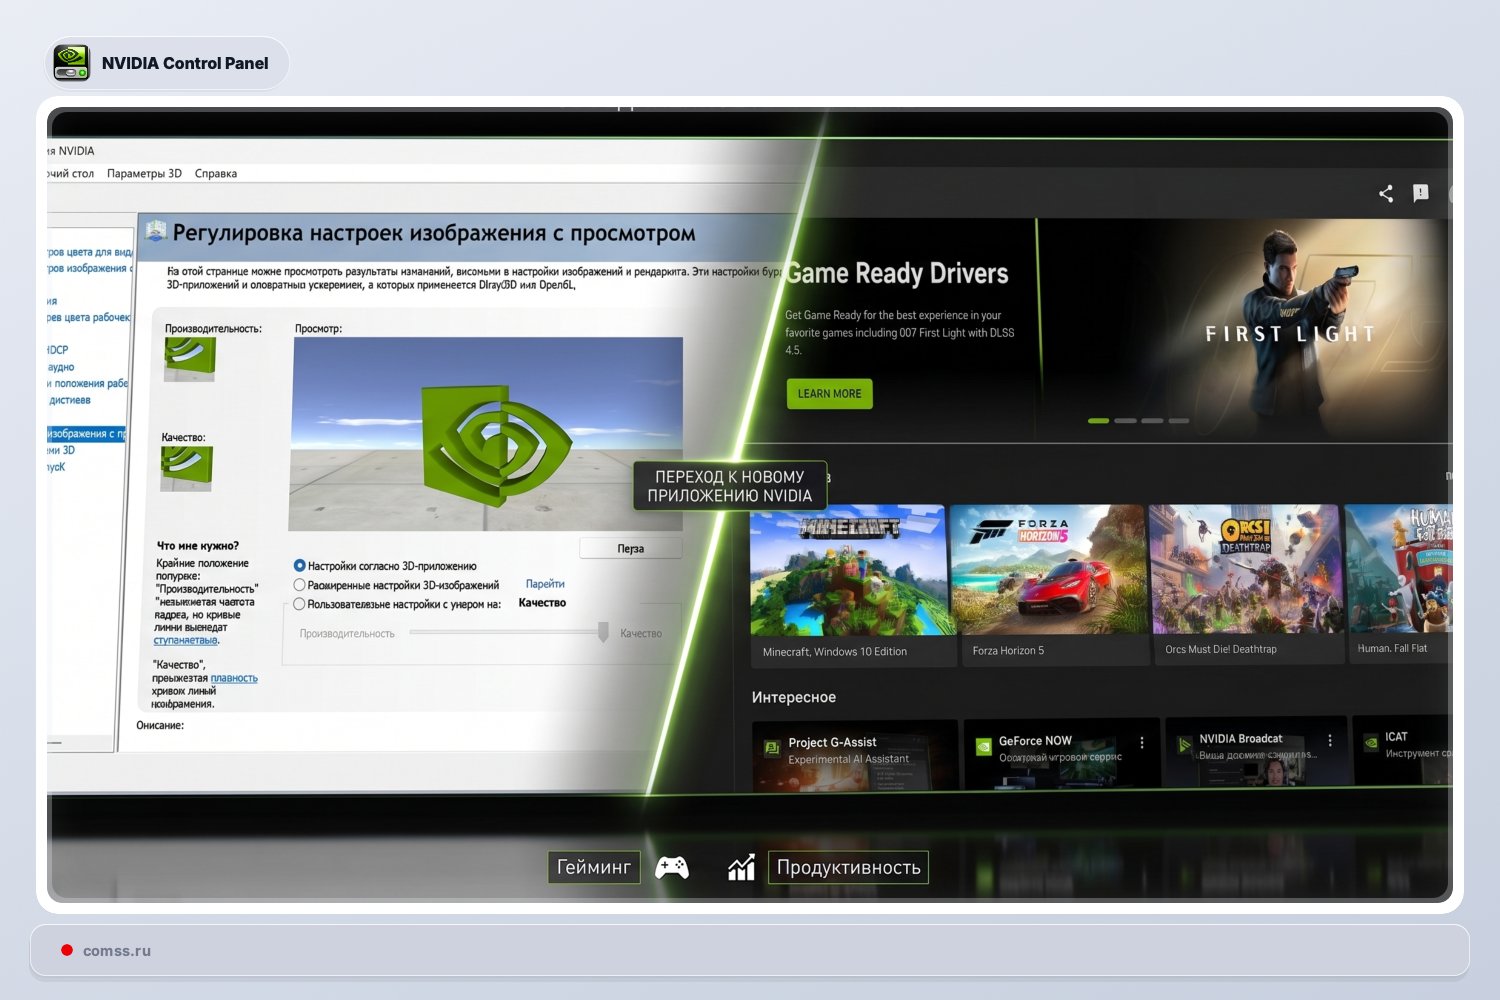Click the page header icon beside Регулировка
Viewport: 1500px width, 1000px height.
[x=156, y=232]
